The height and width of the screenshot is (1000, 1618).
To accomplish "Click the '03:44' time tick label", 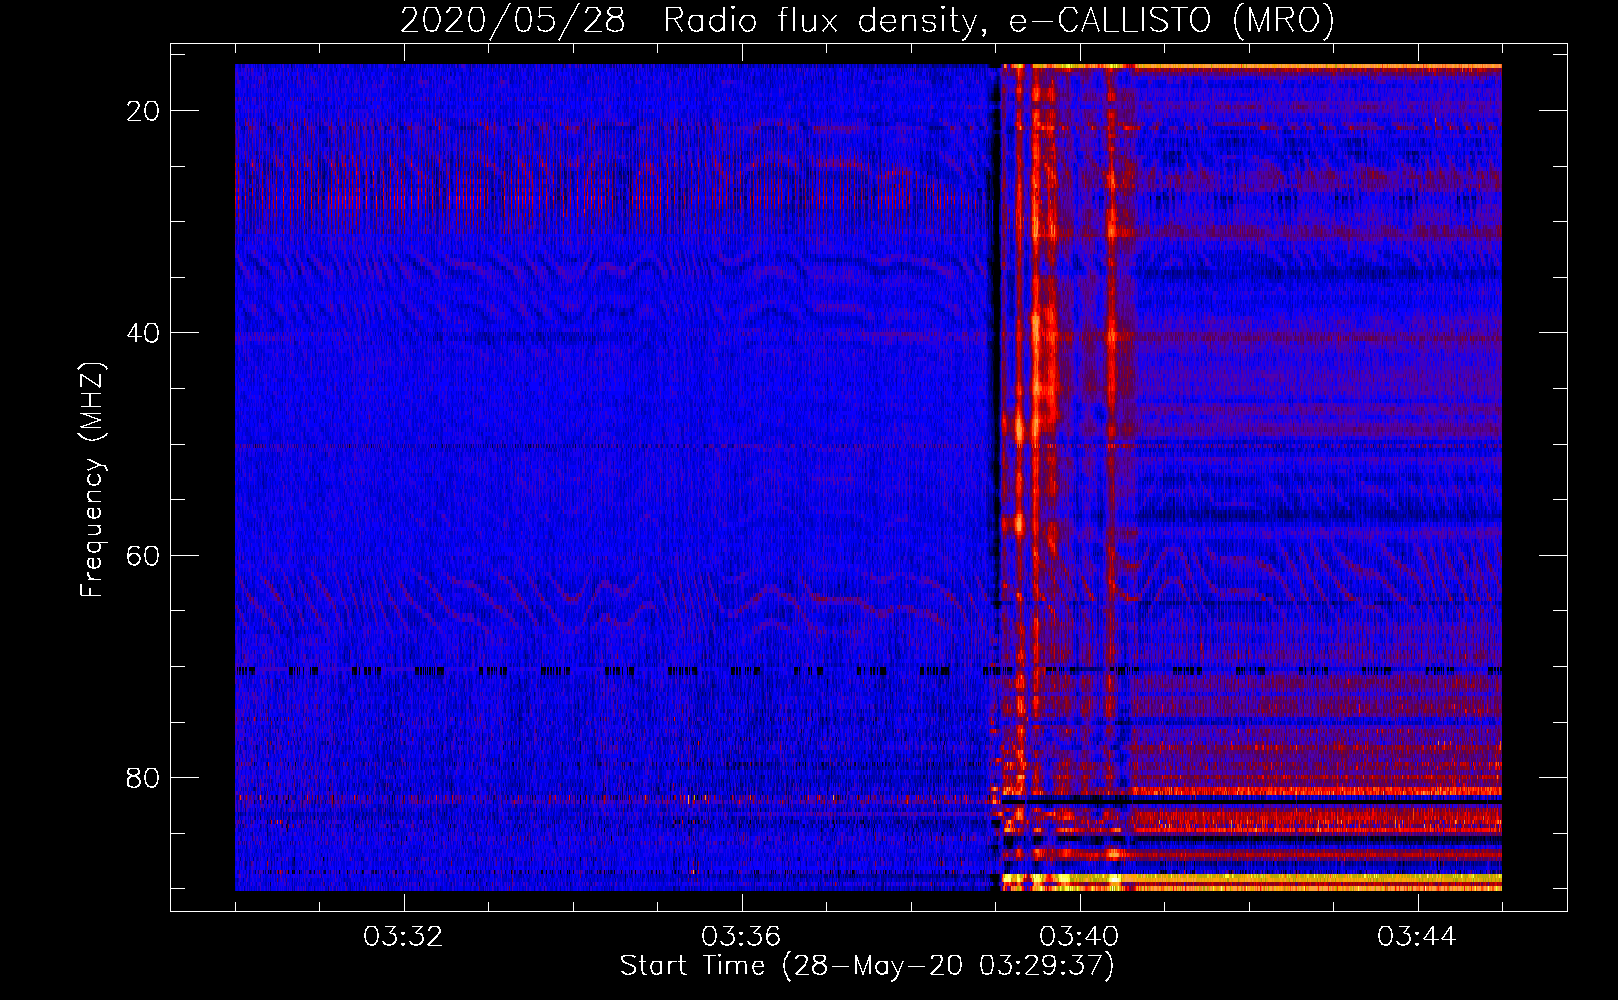I will coord(1417,937).
